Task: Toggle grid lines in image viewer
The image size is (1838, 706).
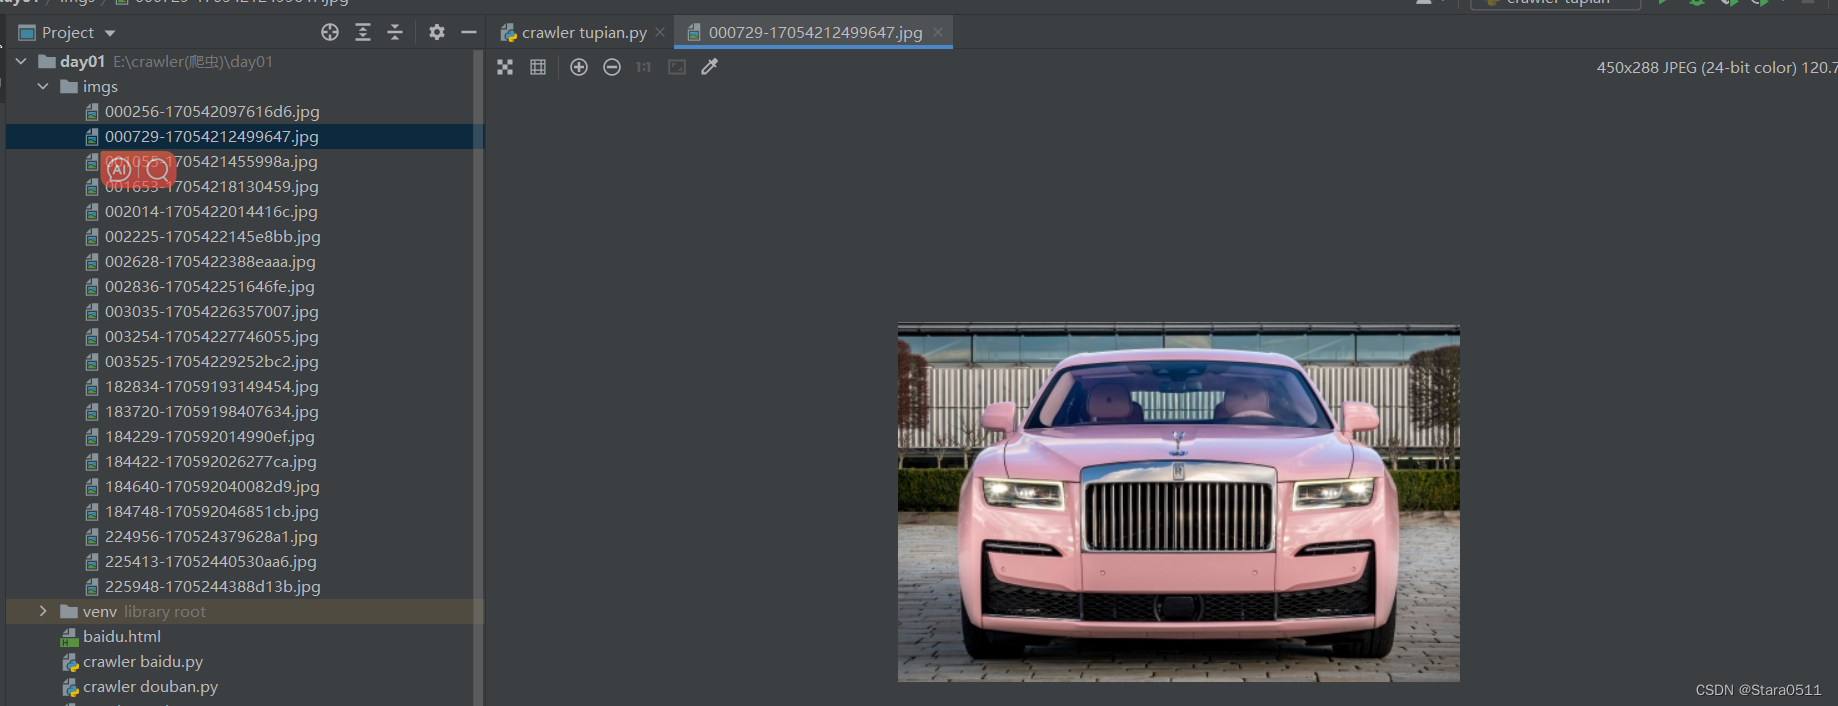Action: pyautogui.click(x=538, y=67)
